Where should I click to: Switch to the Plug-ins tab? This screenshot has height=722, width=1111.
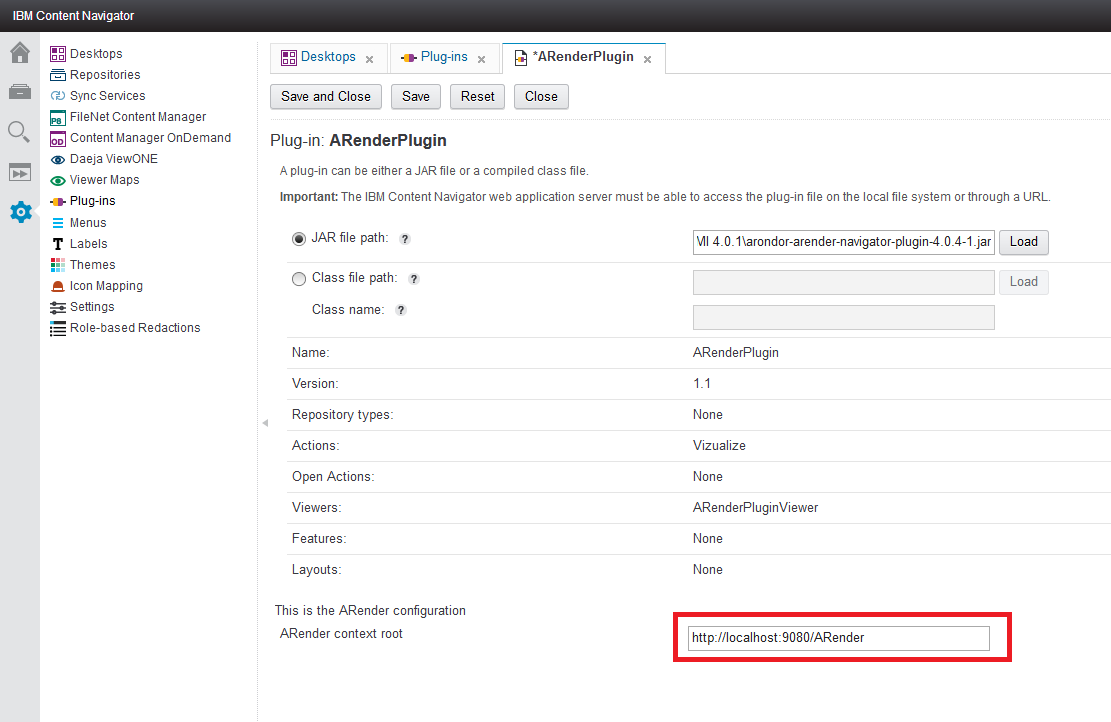[x=444, y=57]
